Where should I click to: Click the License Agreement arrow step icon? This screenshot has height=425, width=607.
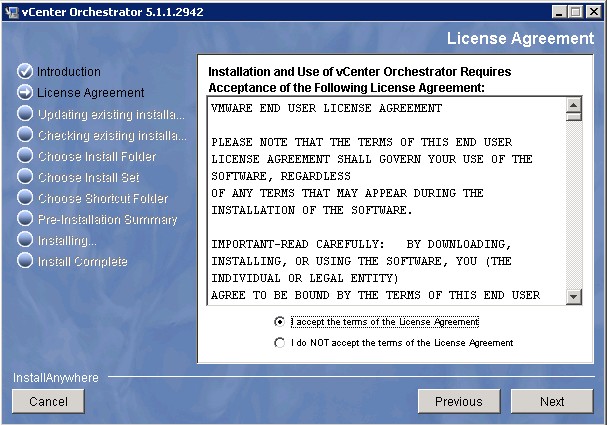(x=25, y=93)
